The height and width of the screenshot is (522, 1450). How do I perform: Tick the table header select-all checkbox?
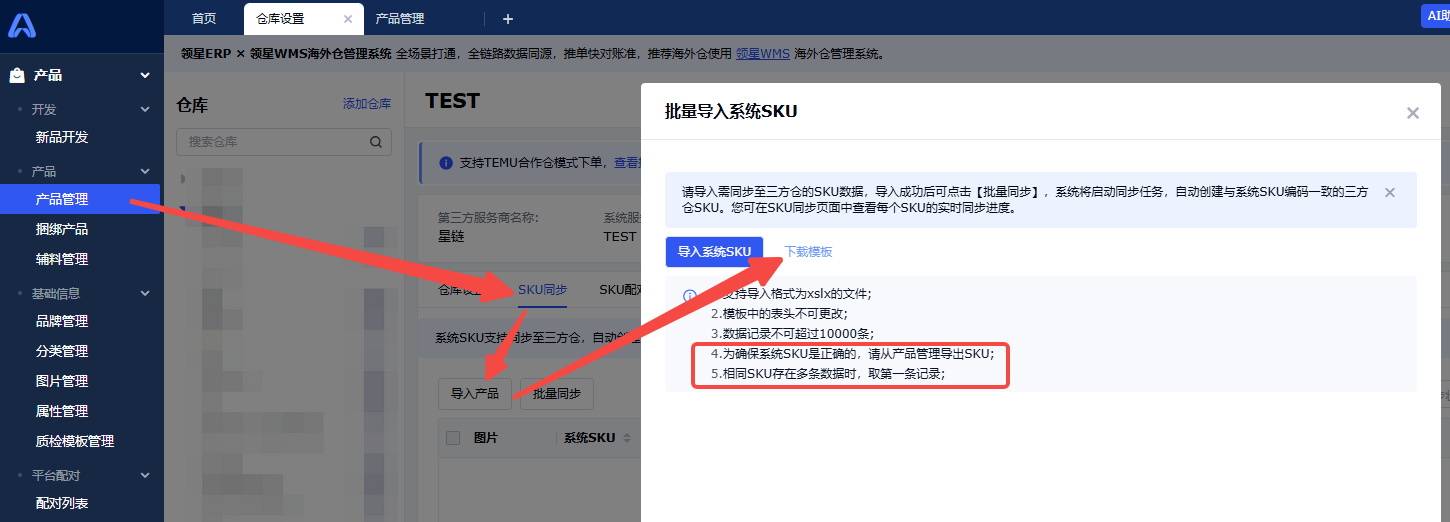tap(453, 438)
